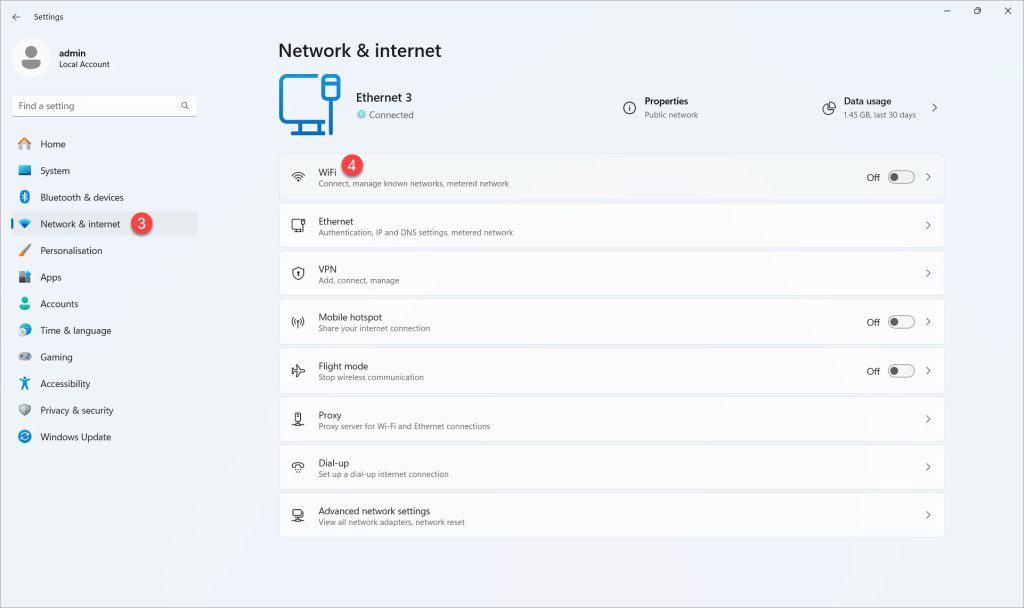Click the Ethernet adapter icon

(297, 225)
